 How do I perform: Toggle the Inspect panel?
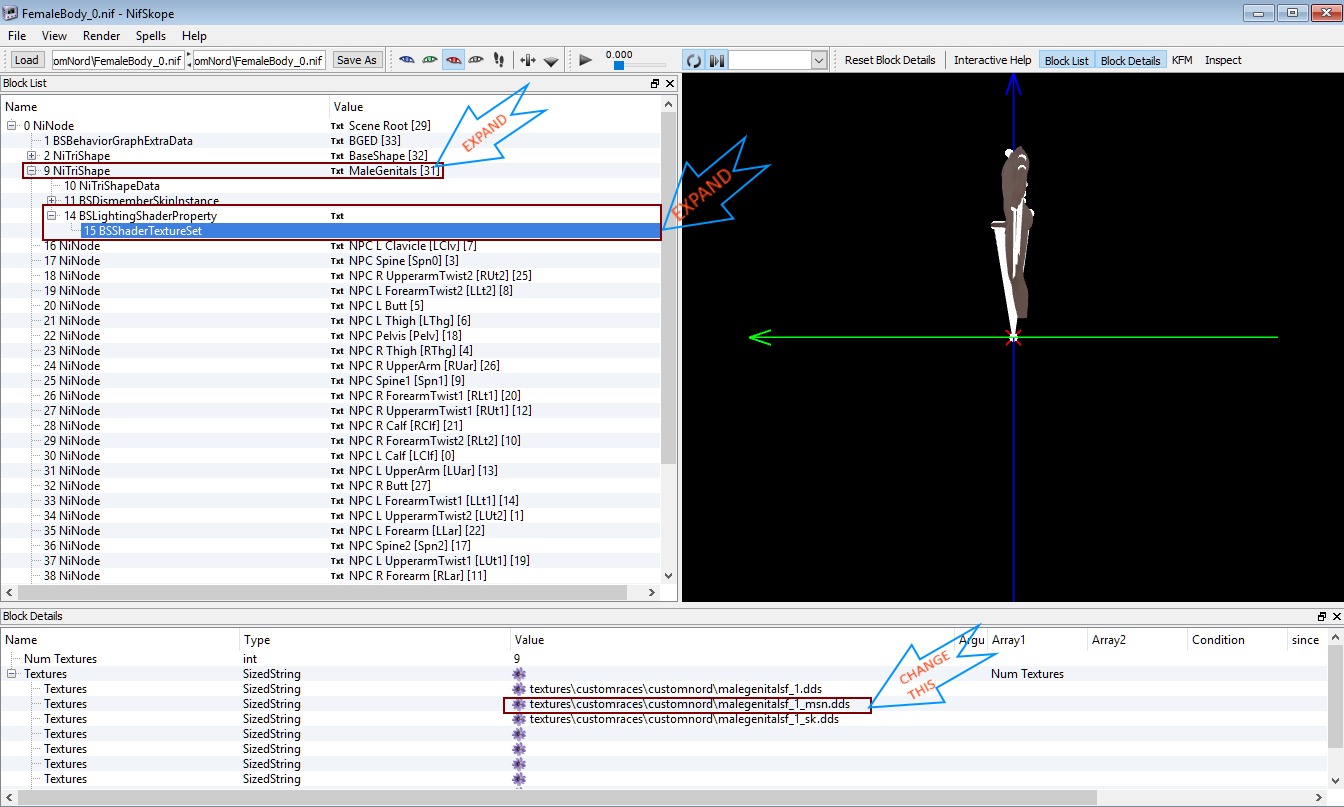click(1223, 60)
